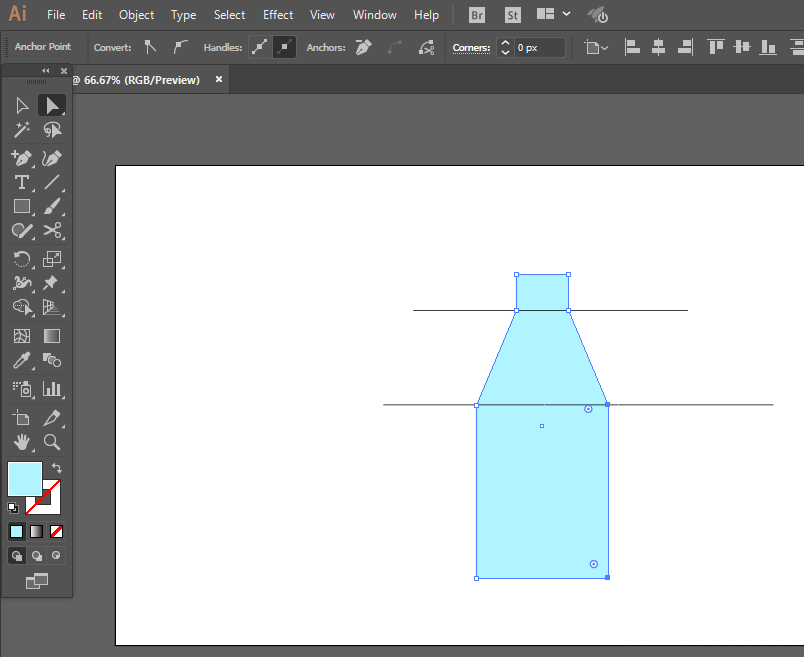Select the Gradient tool
Viewport: 804px width, 657px height.
[52, 336]
